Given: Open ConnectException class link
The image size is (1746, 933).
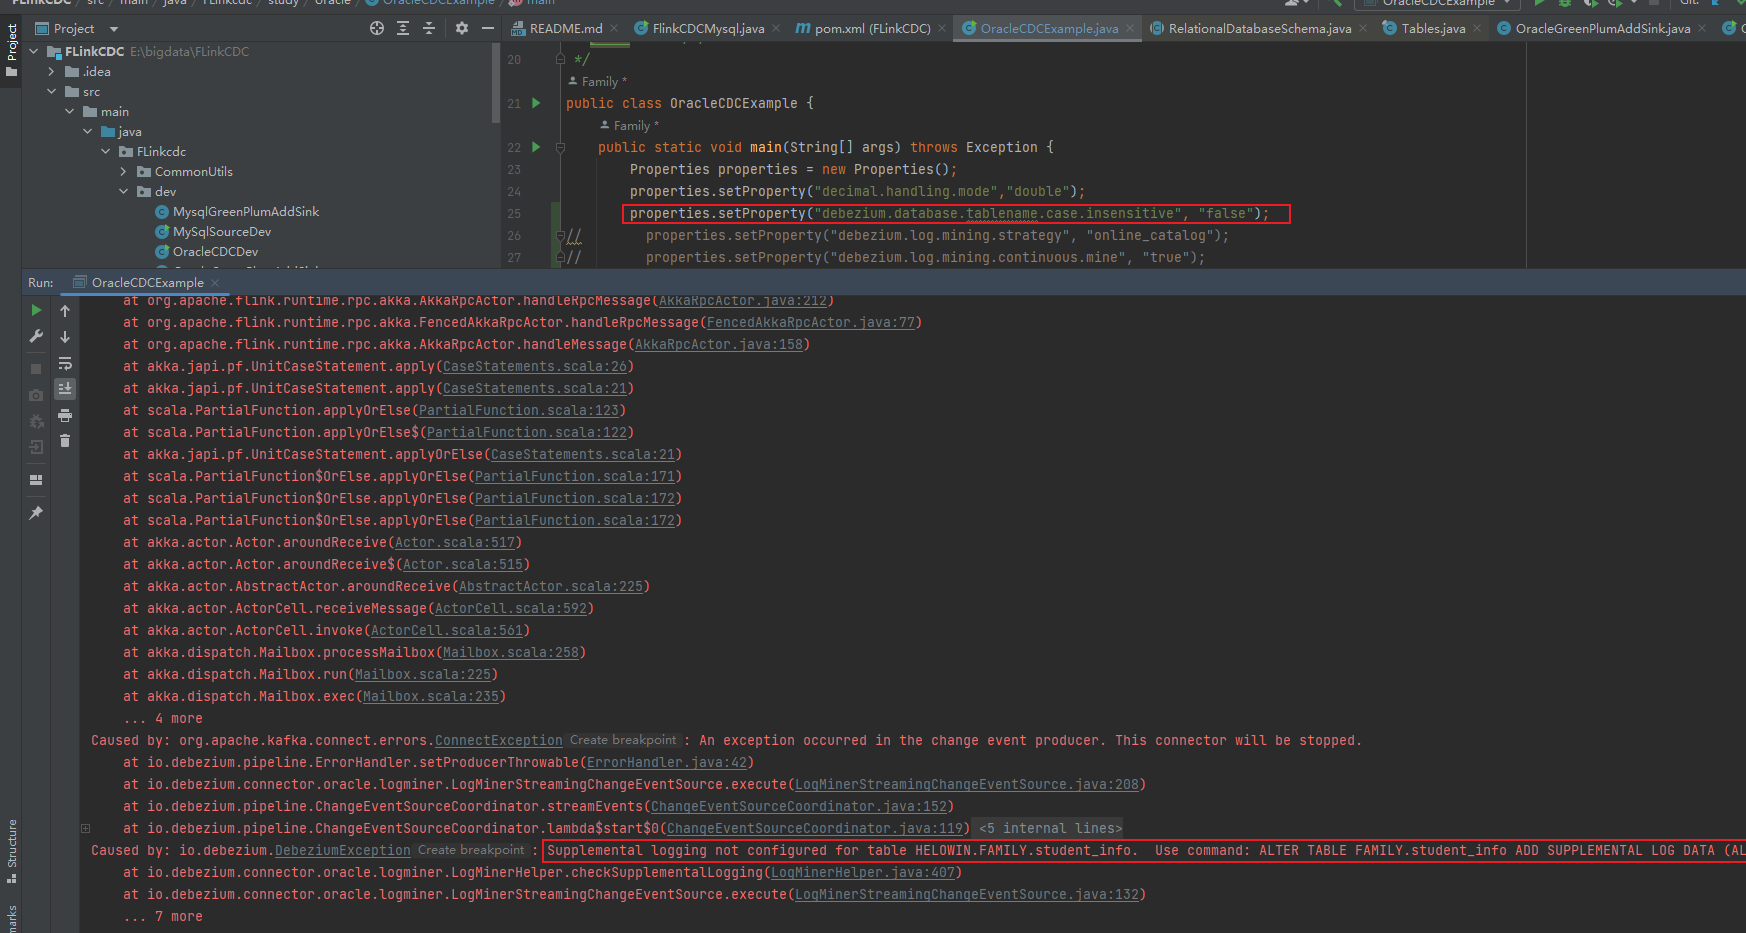Looking at the screenshot, I should pyautogui.click(x=499, y=740).
